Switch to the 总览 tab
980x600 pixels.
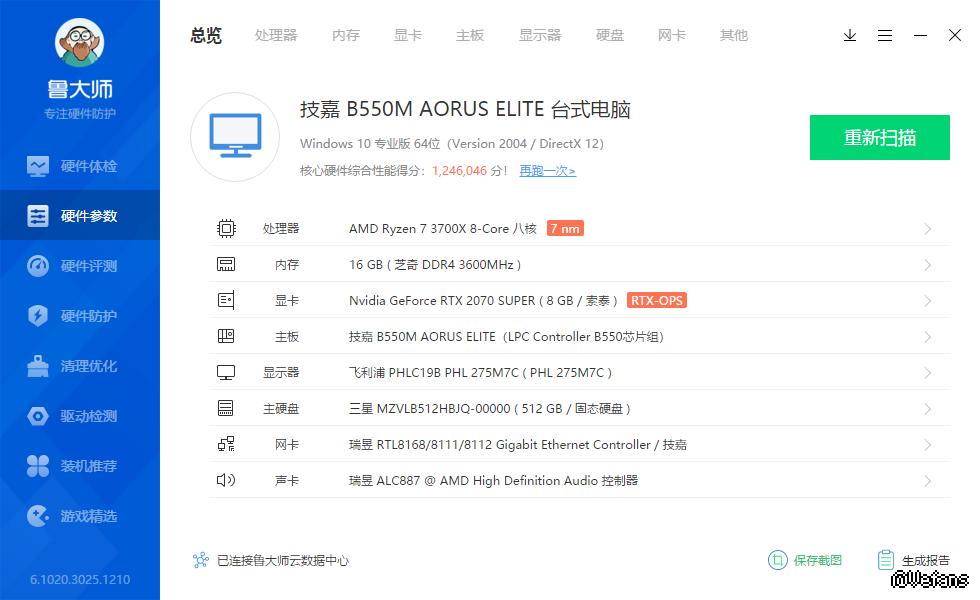(x=206, y=36)
